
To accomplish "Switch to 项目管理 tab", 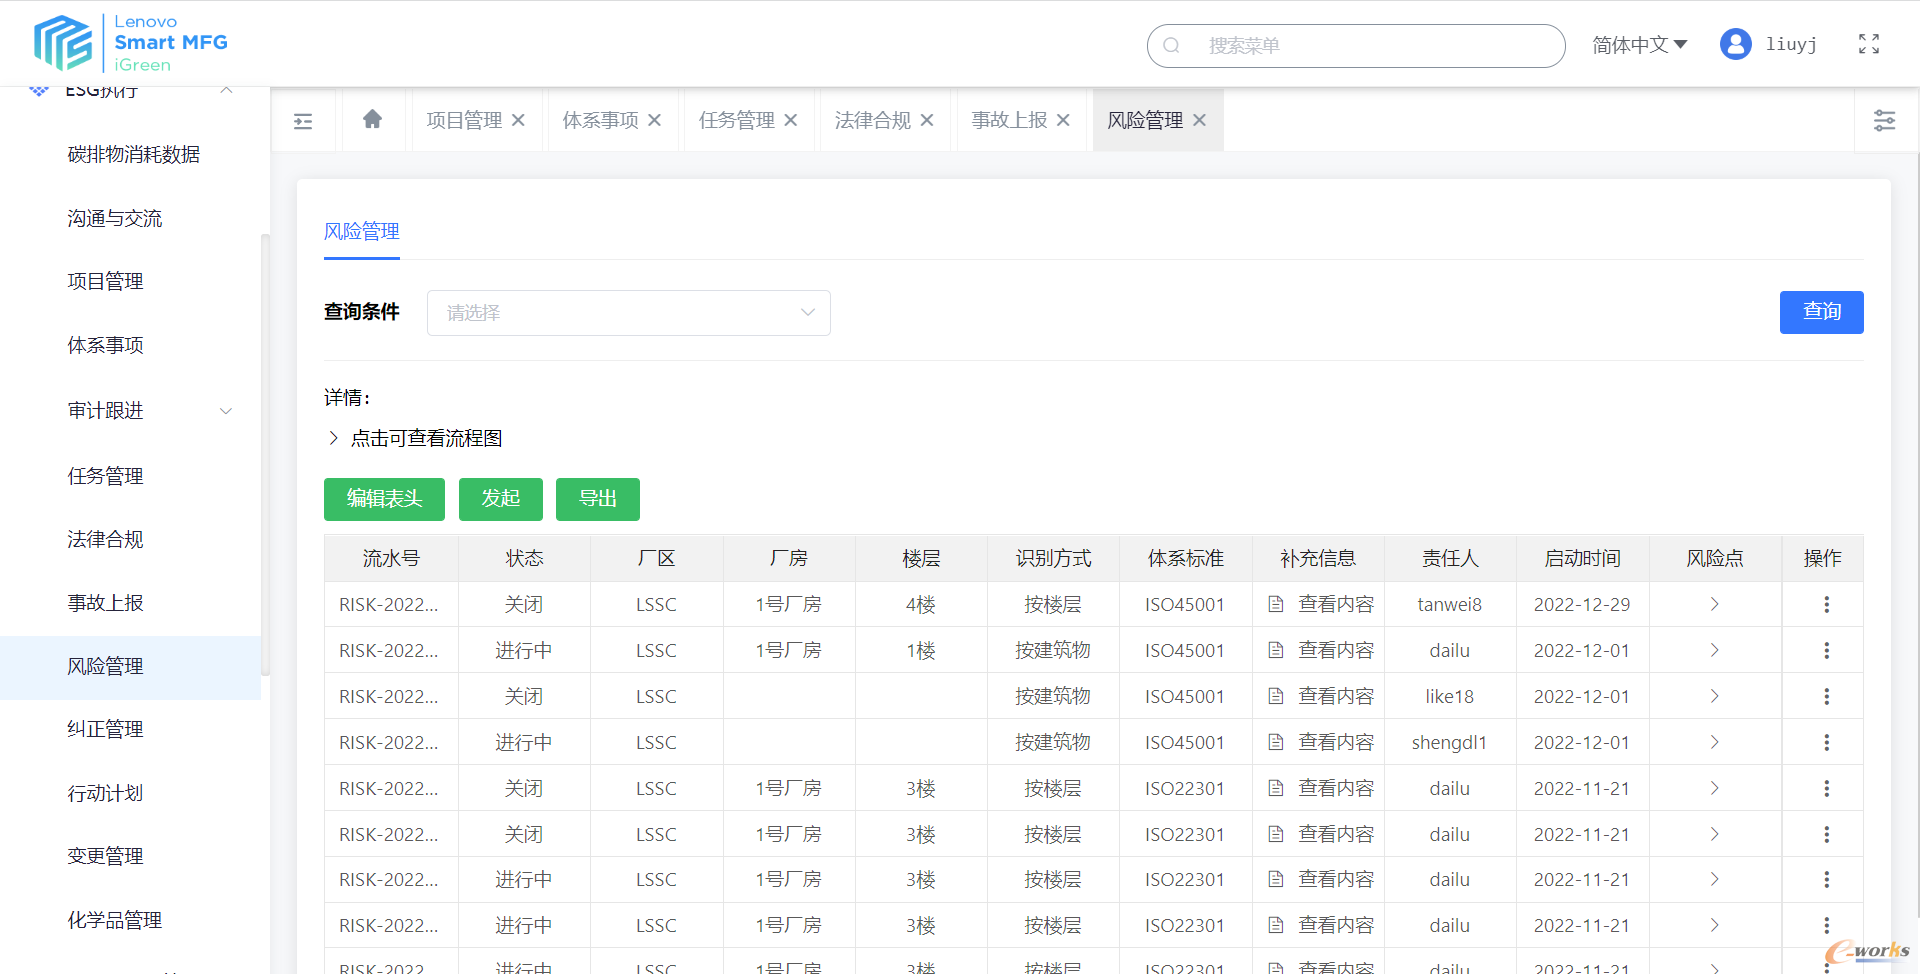I will coord(464,120).
